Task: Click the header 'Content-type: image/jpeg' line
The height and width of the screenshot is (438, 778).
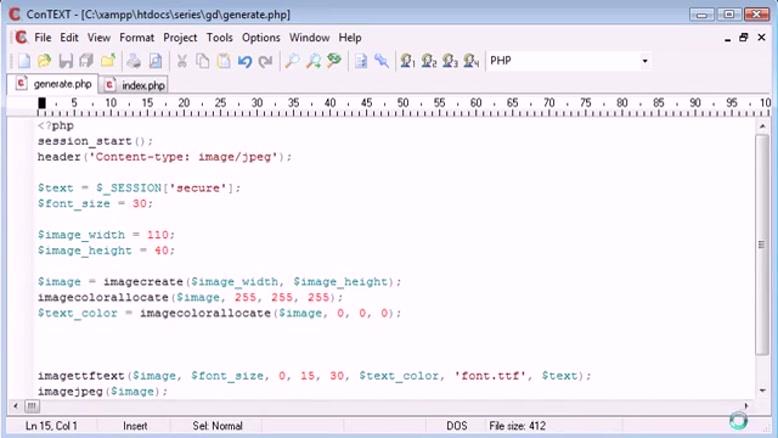Action: coord(164,157)
